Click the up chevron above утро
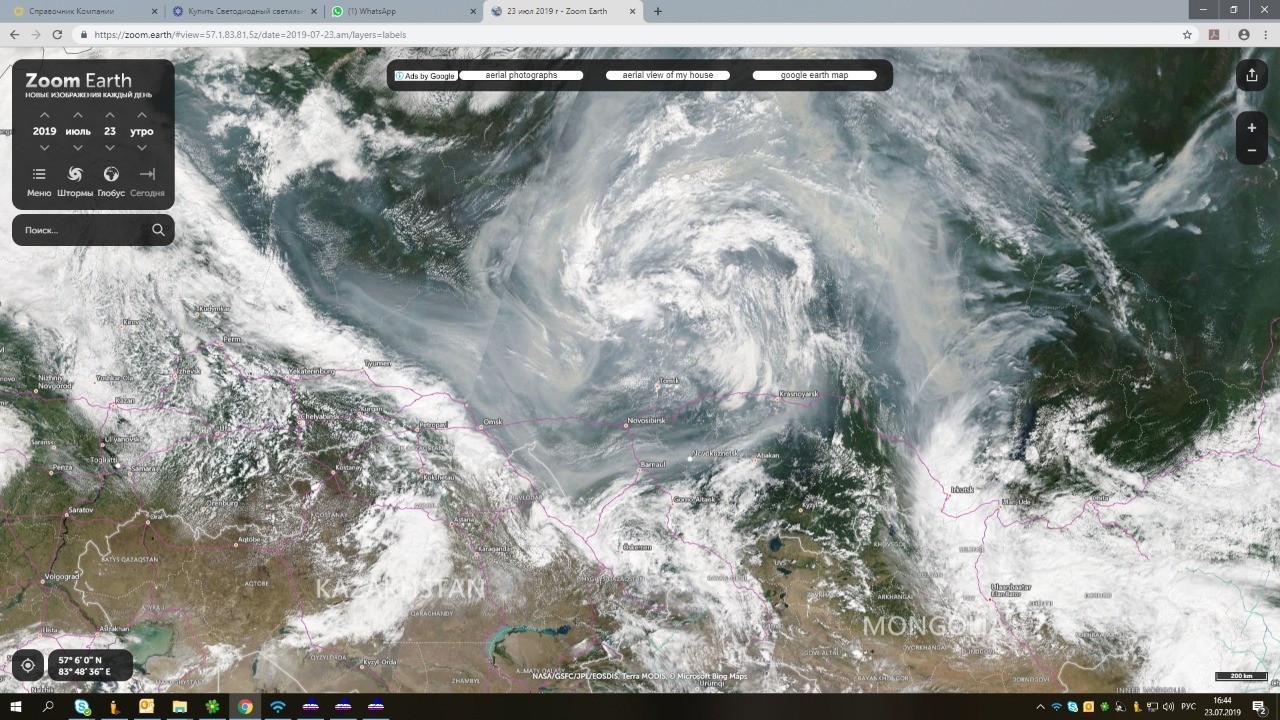The image size is (1280, 720). point(142,115)
